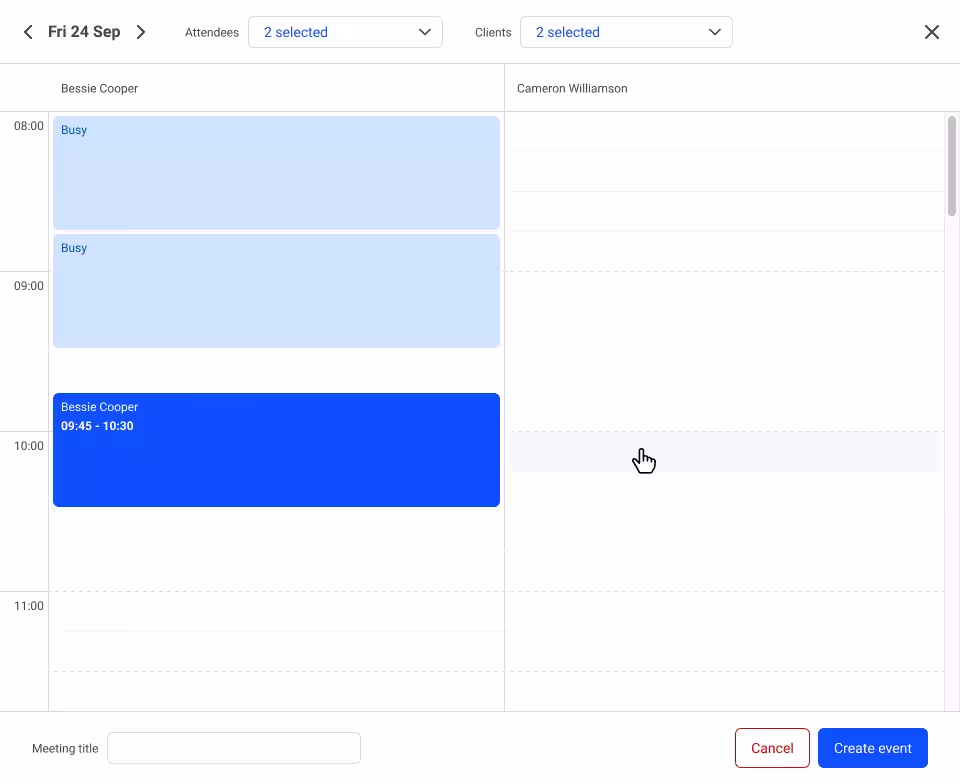Click highlighted 10:00 slot in Cameron Williamson column
The image size is (960, 784).
(724, 452)
